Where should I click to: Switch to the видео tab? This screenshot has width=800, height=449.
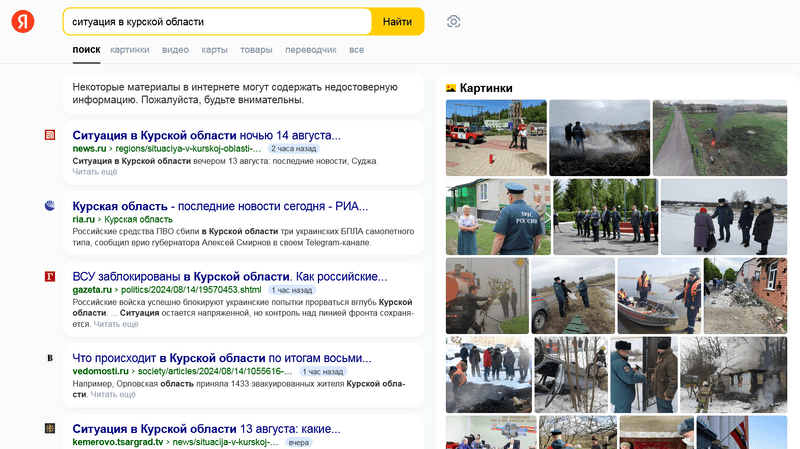pyautogui.click(x=175, y=49)
